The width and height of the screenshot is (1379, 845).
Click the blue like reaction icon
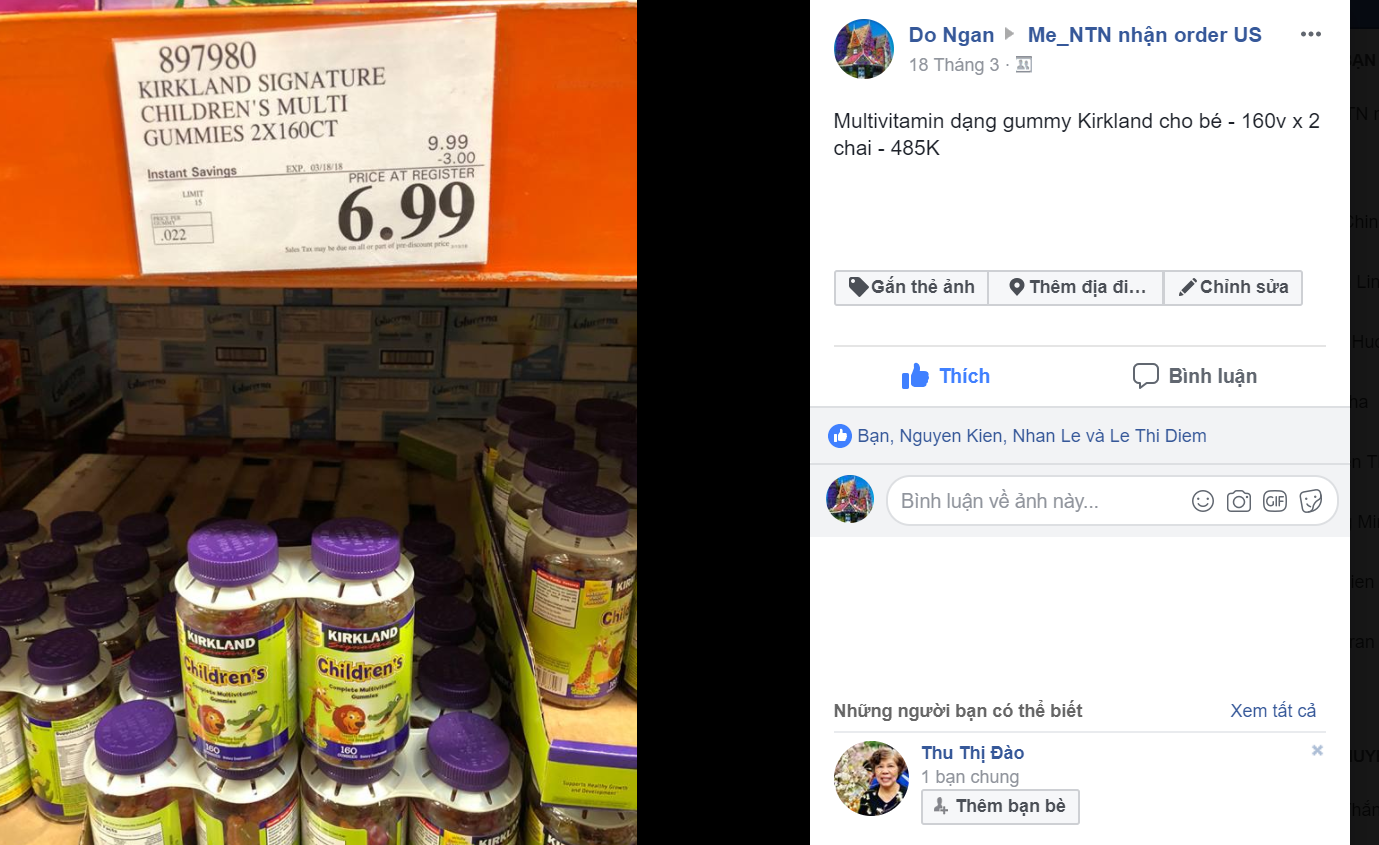(840, 436)
